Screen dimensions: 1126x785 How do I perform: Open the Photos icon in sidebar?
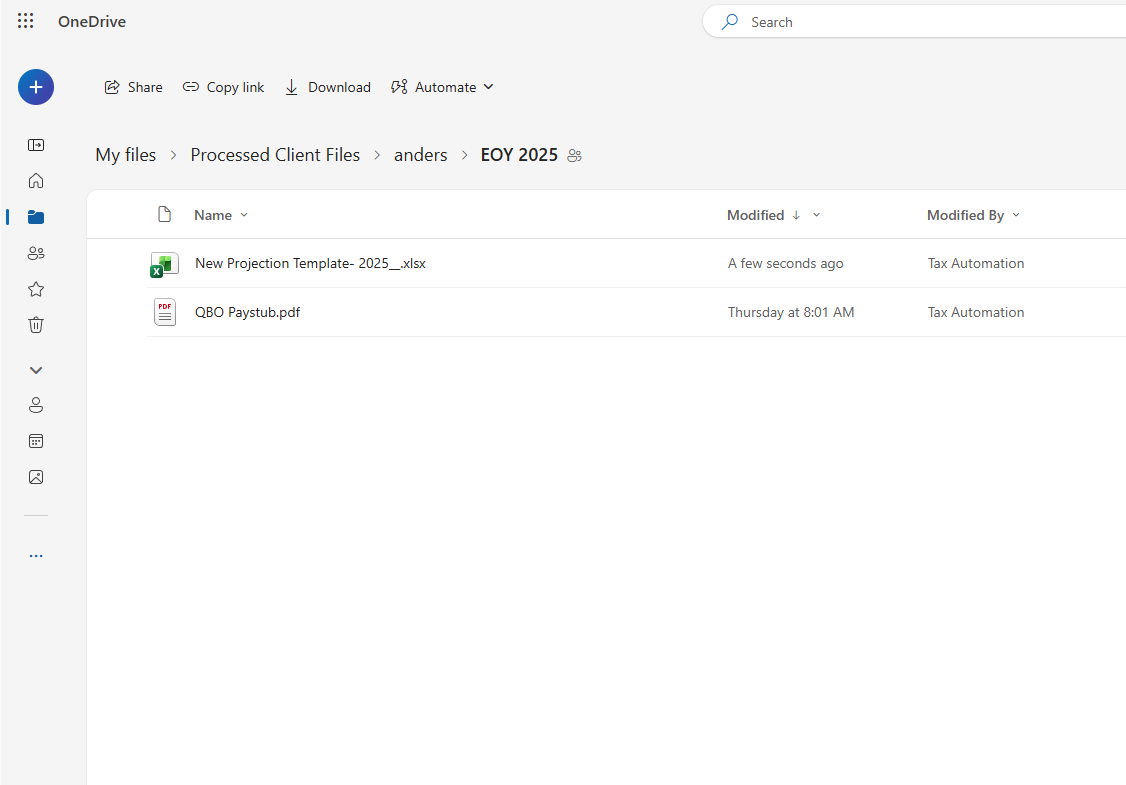pyautogui.click(x=36, y=477)
